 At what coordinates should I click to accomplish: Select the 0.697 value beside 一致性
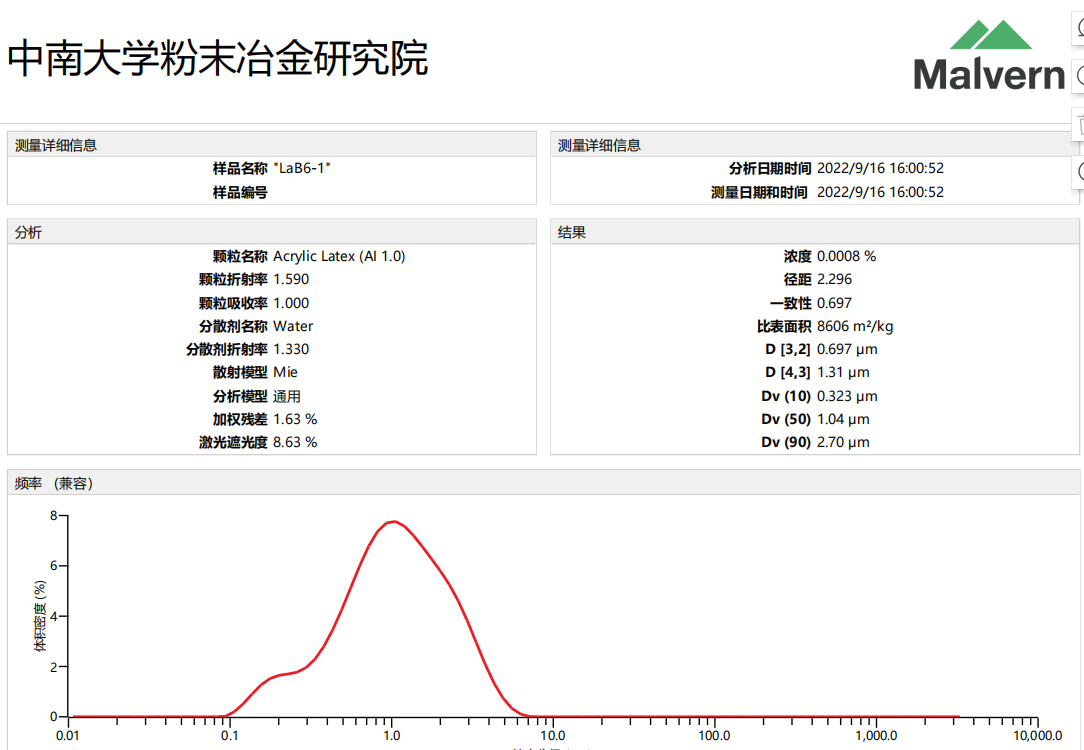[x=834, y=303]
